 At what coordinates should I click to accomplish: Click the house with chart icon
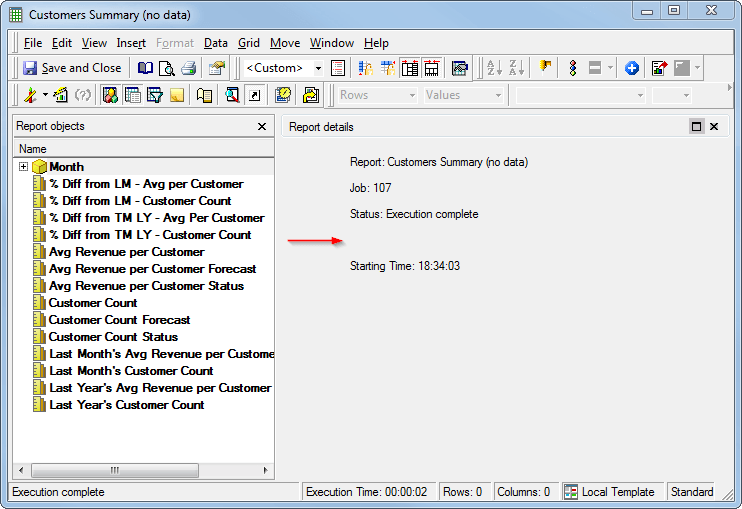pos(60,95)
